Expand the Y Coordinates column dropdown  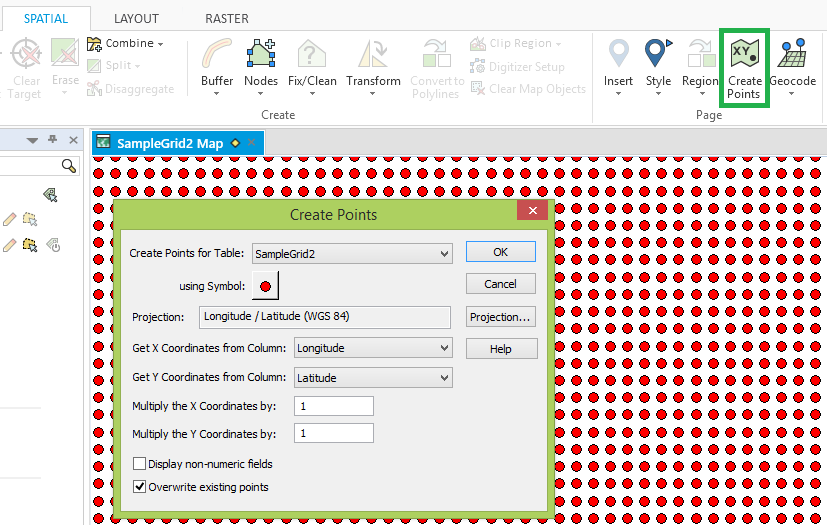(373, 378)
